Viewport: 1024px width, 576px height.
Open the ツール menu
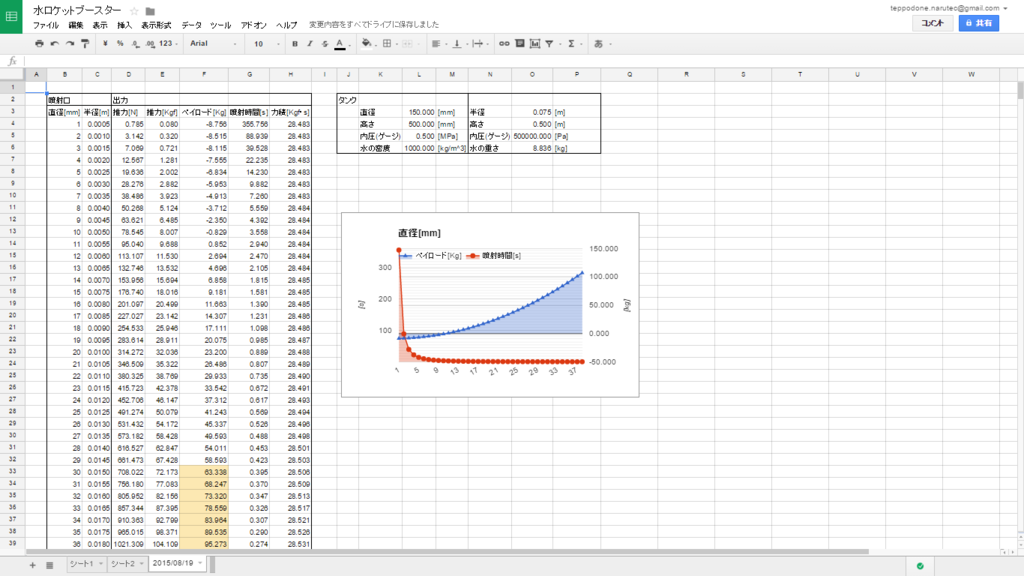click(x=221, y=25)
